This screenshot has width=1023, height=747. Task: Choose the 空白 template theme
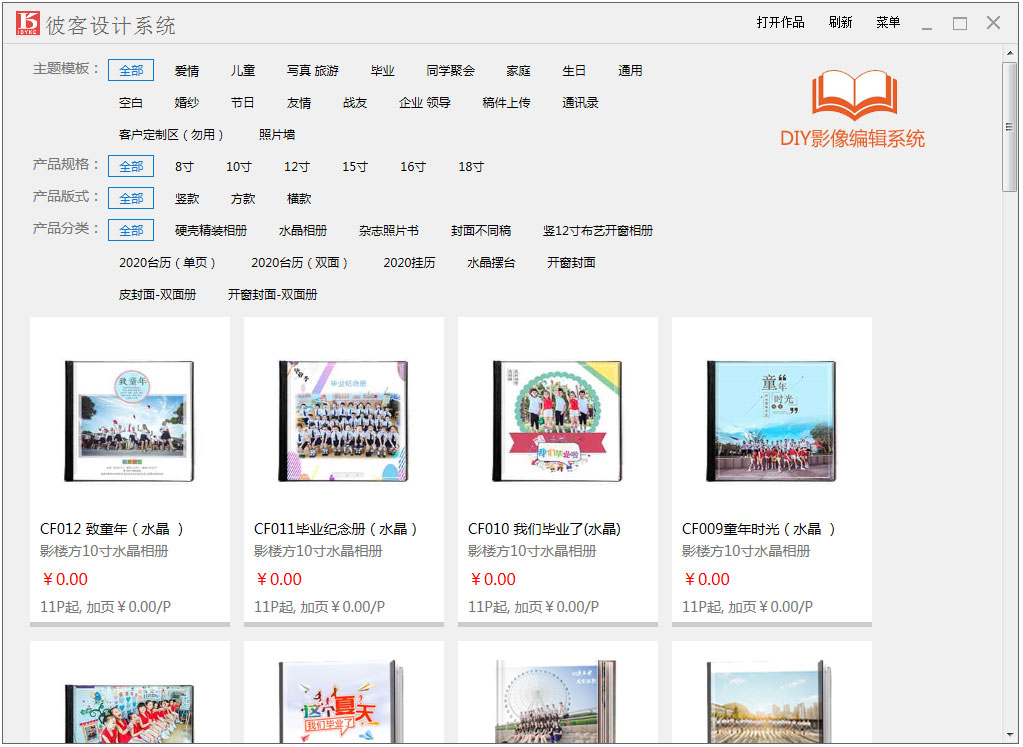130,102
